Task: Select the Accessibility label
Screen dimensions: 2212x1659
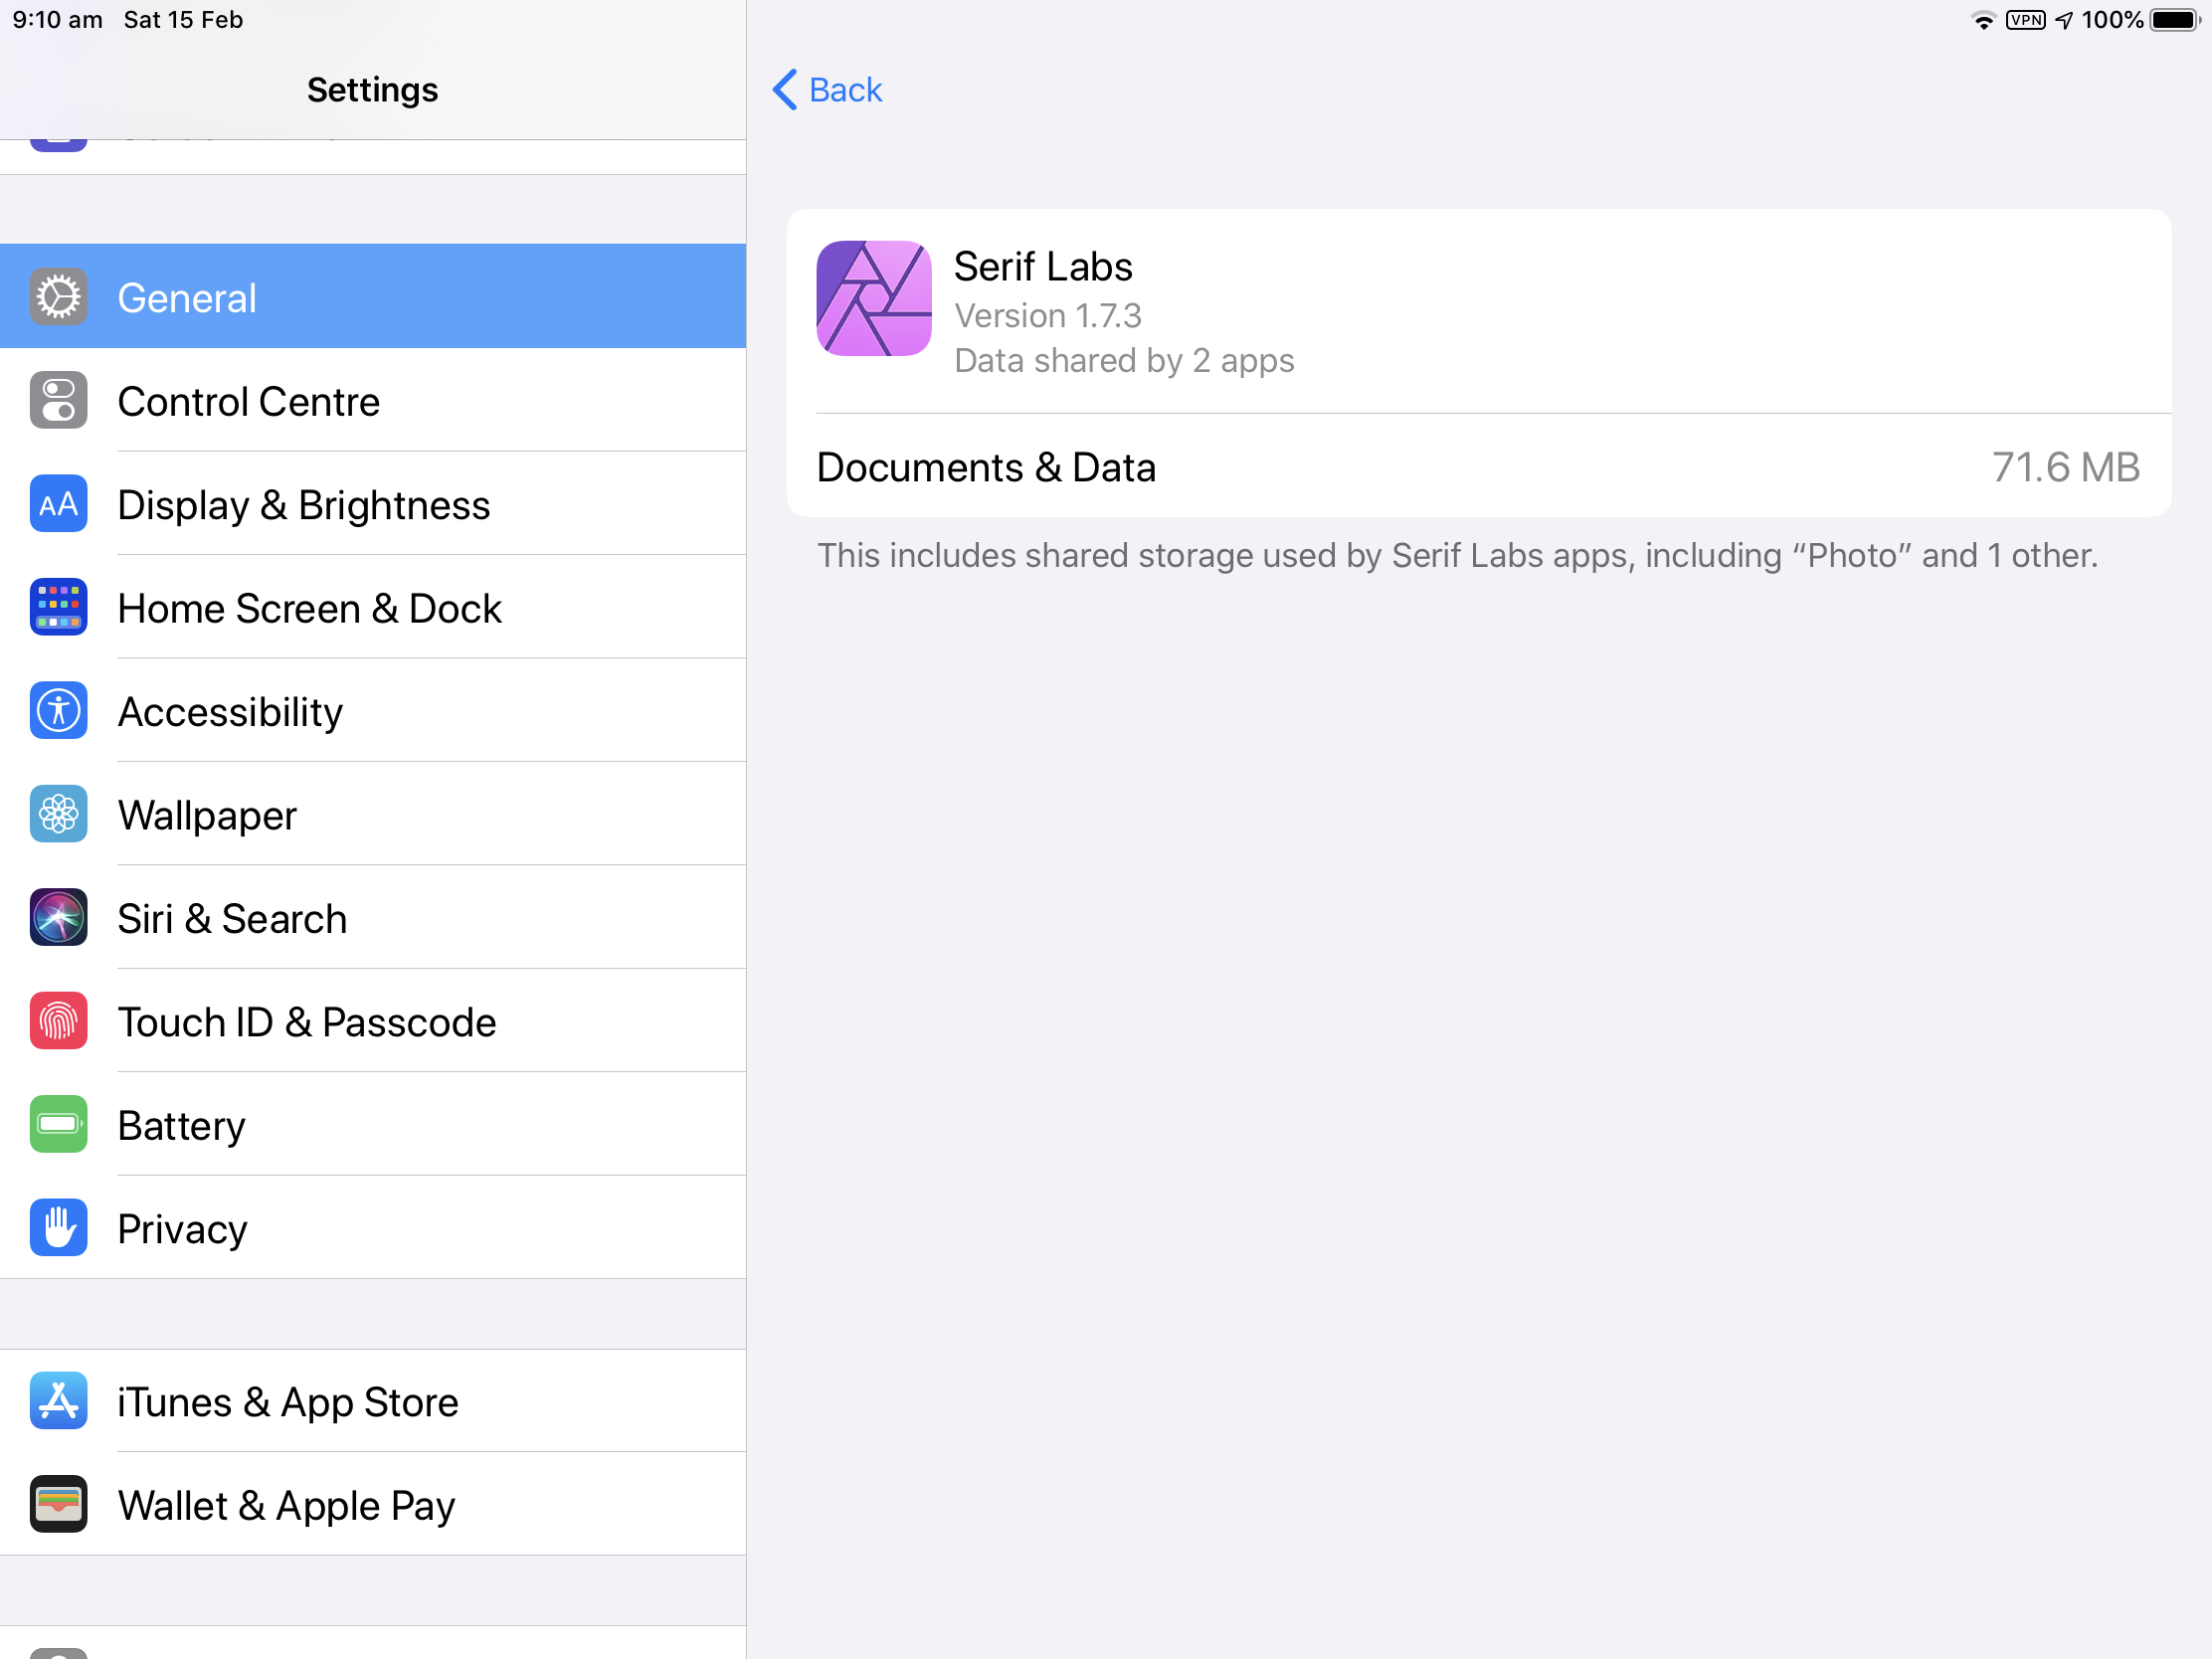Action: [230, 712]
